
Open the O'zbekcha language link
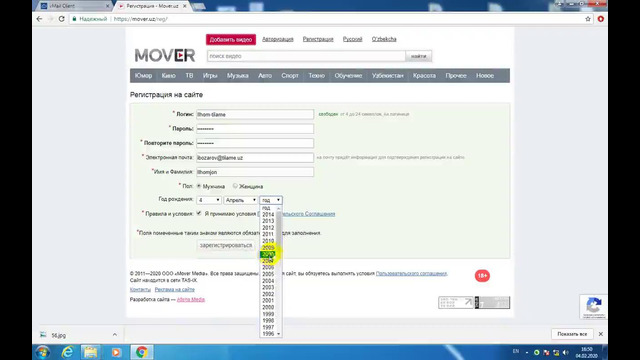click(x=384, y=39)
